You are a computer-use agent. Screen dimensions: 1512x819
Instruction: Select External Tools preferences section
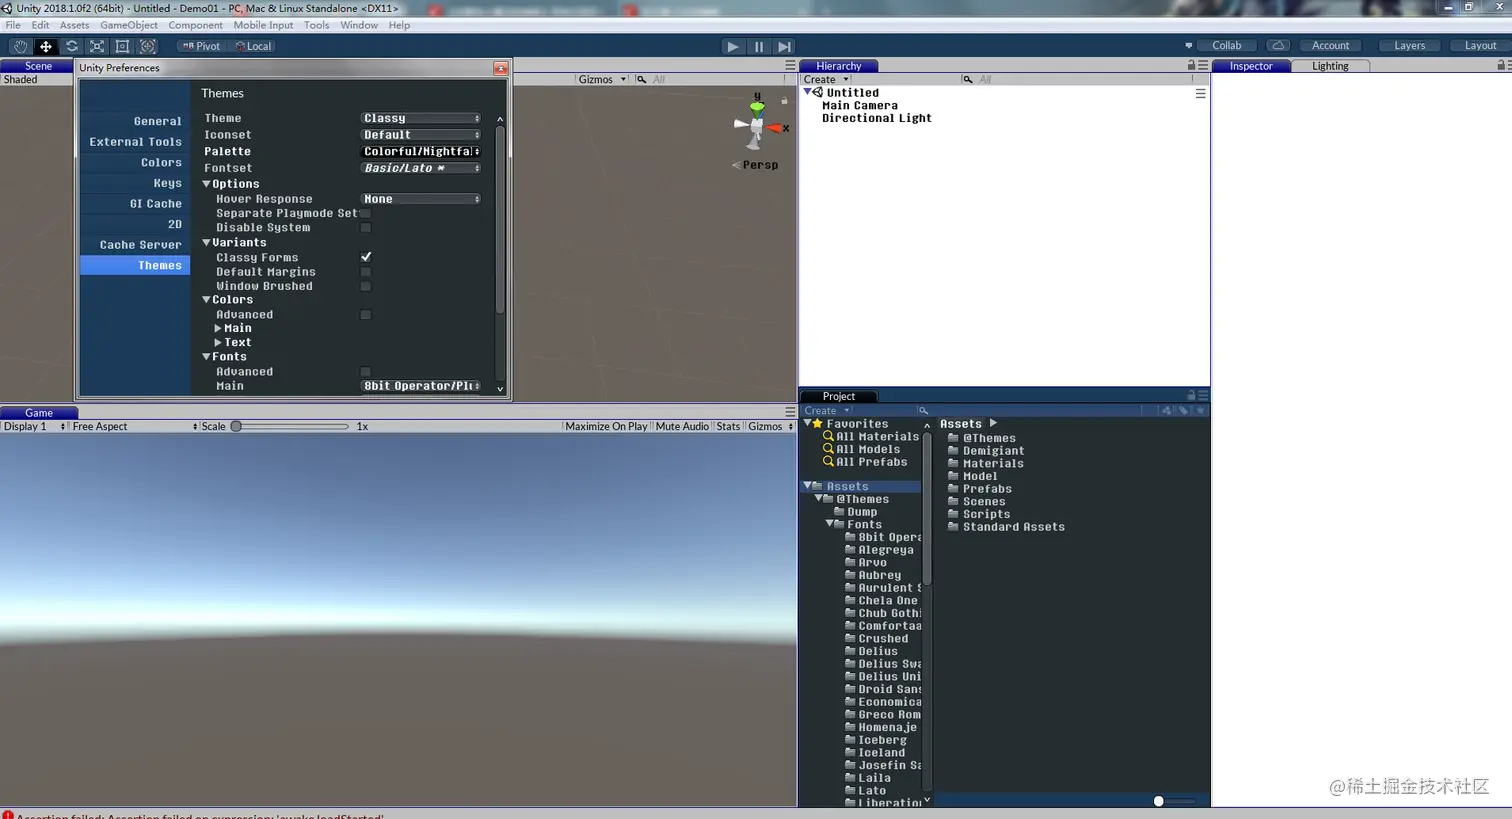pos(135,142)
